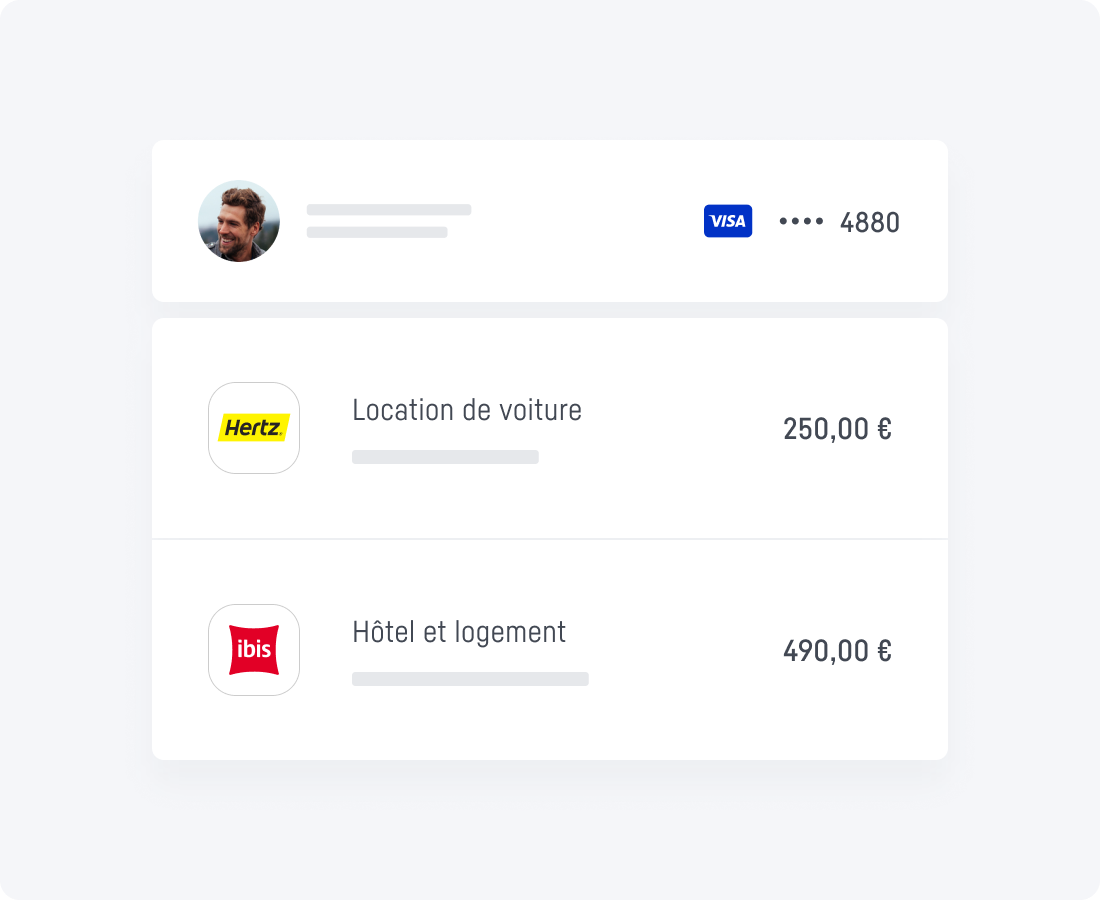The width and height of the screenshot is (1100, 900).
Task: Select the card number ending 4880
Action: point(870,222)
